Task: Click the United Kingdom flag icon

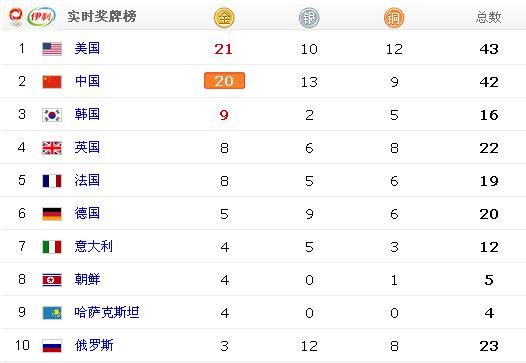Action: pyautogui.click(x=52, y=148)
